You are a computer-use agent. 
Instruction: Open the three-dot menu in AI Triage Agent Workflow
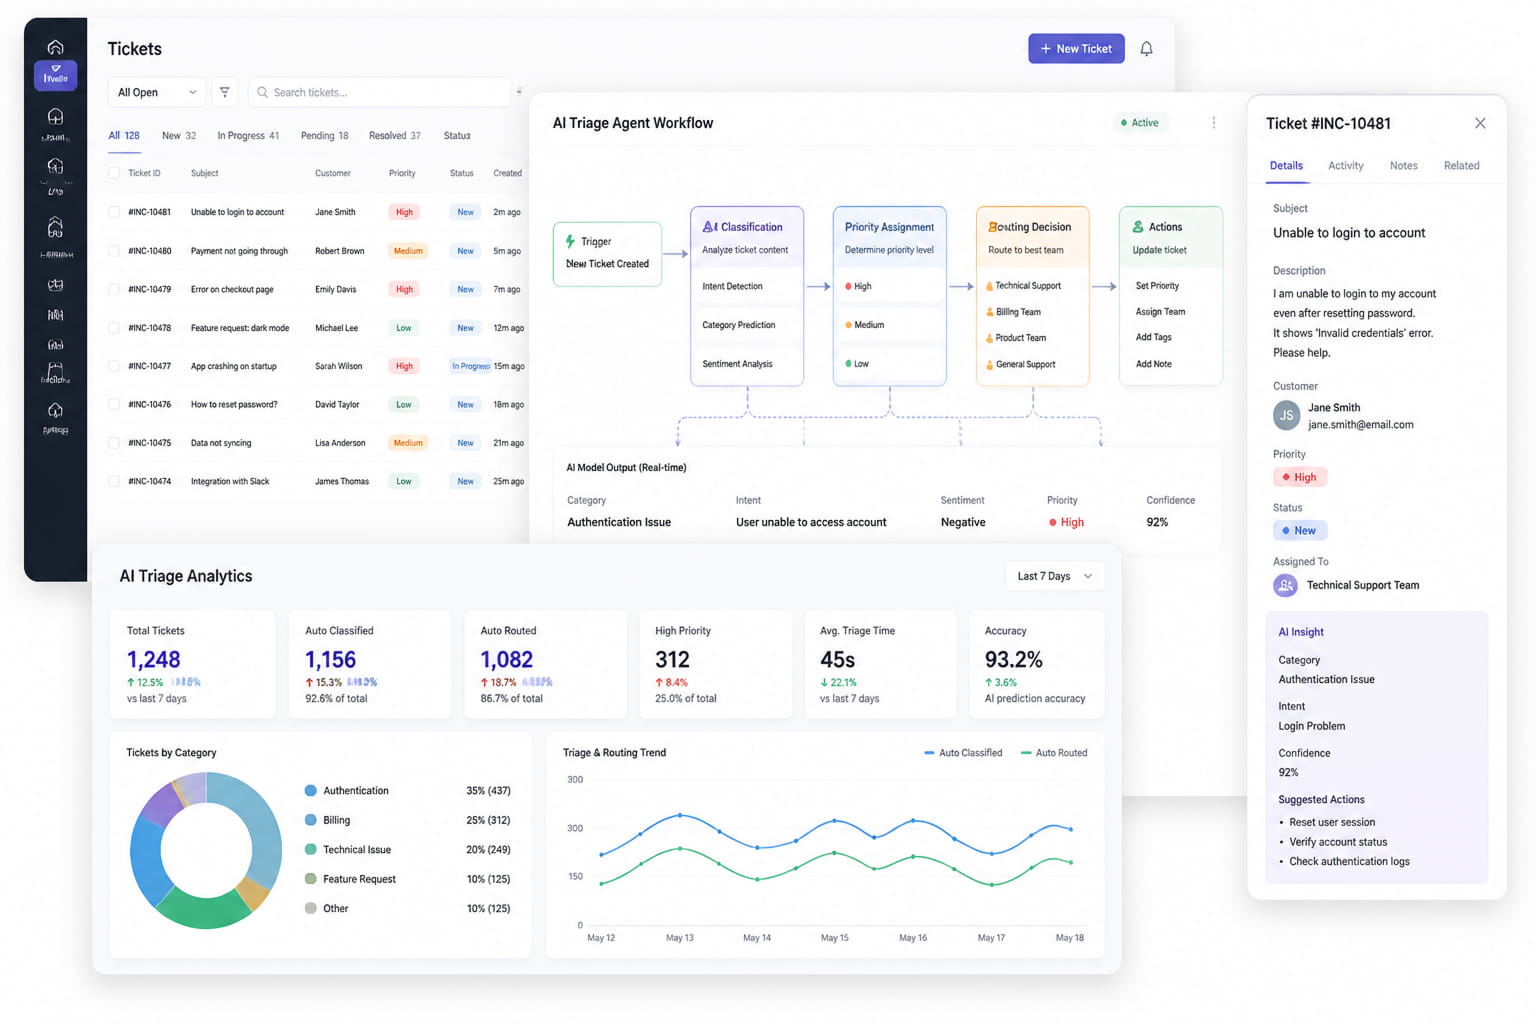pos(1214,123)
